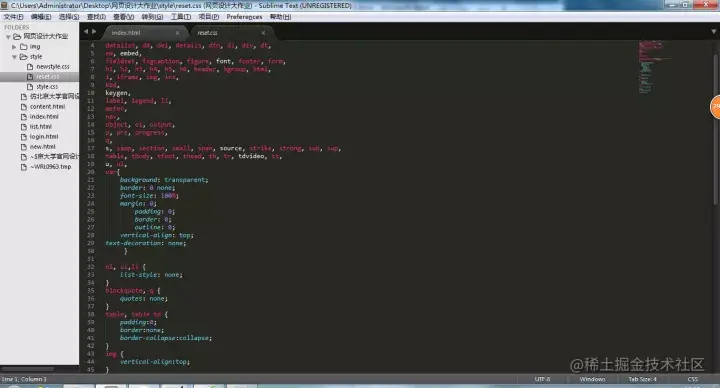Close the index.html tab

click(177, 33)
